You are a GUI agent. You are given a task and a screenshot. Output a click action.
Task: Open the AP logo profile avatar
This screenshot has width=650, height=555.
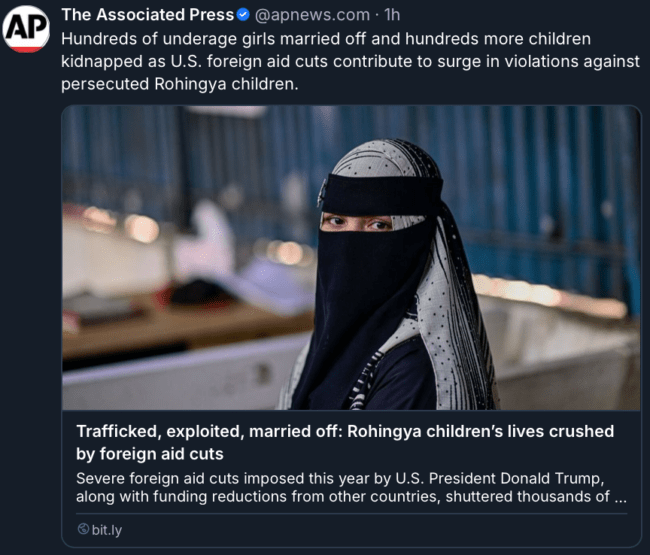[x=26, y=29]
